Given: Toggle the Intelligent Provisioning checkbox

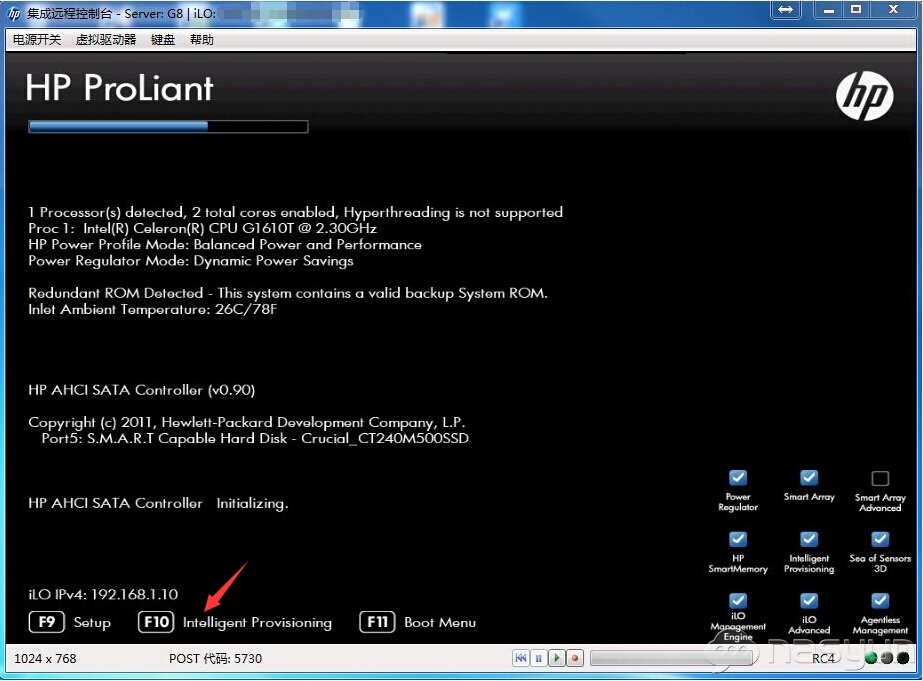Looking at the screenshot, I should (x=809, y=539).
